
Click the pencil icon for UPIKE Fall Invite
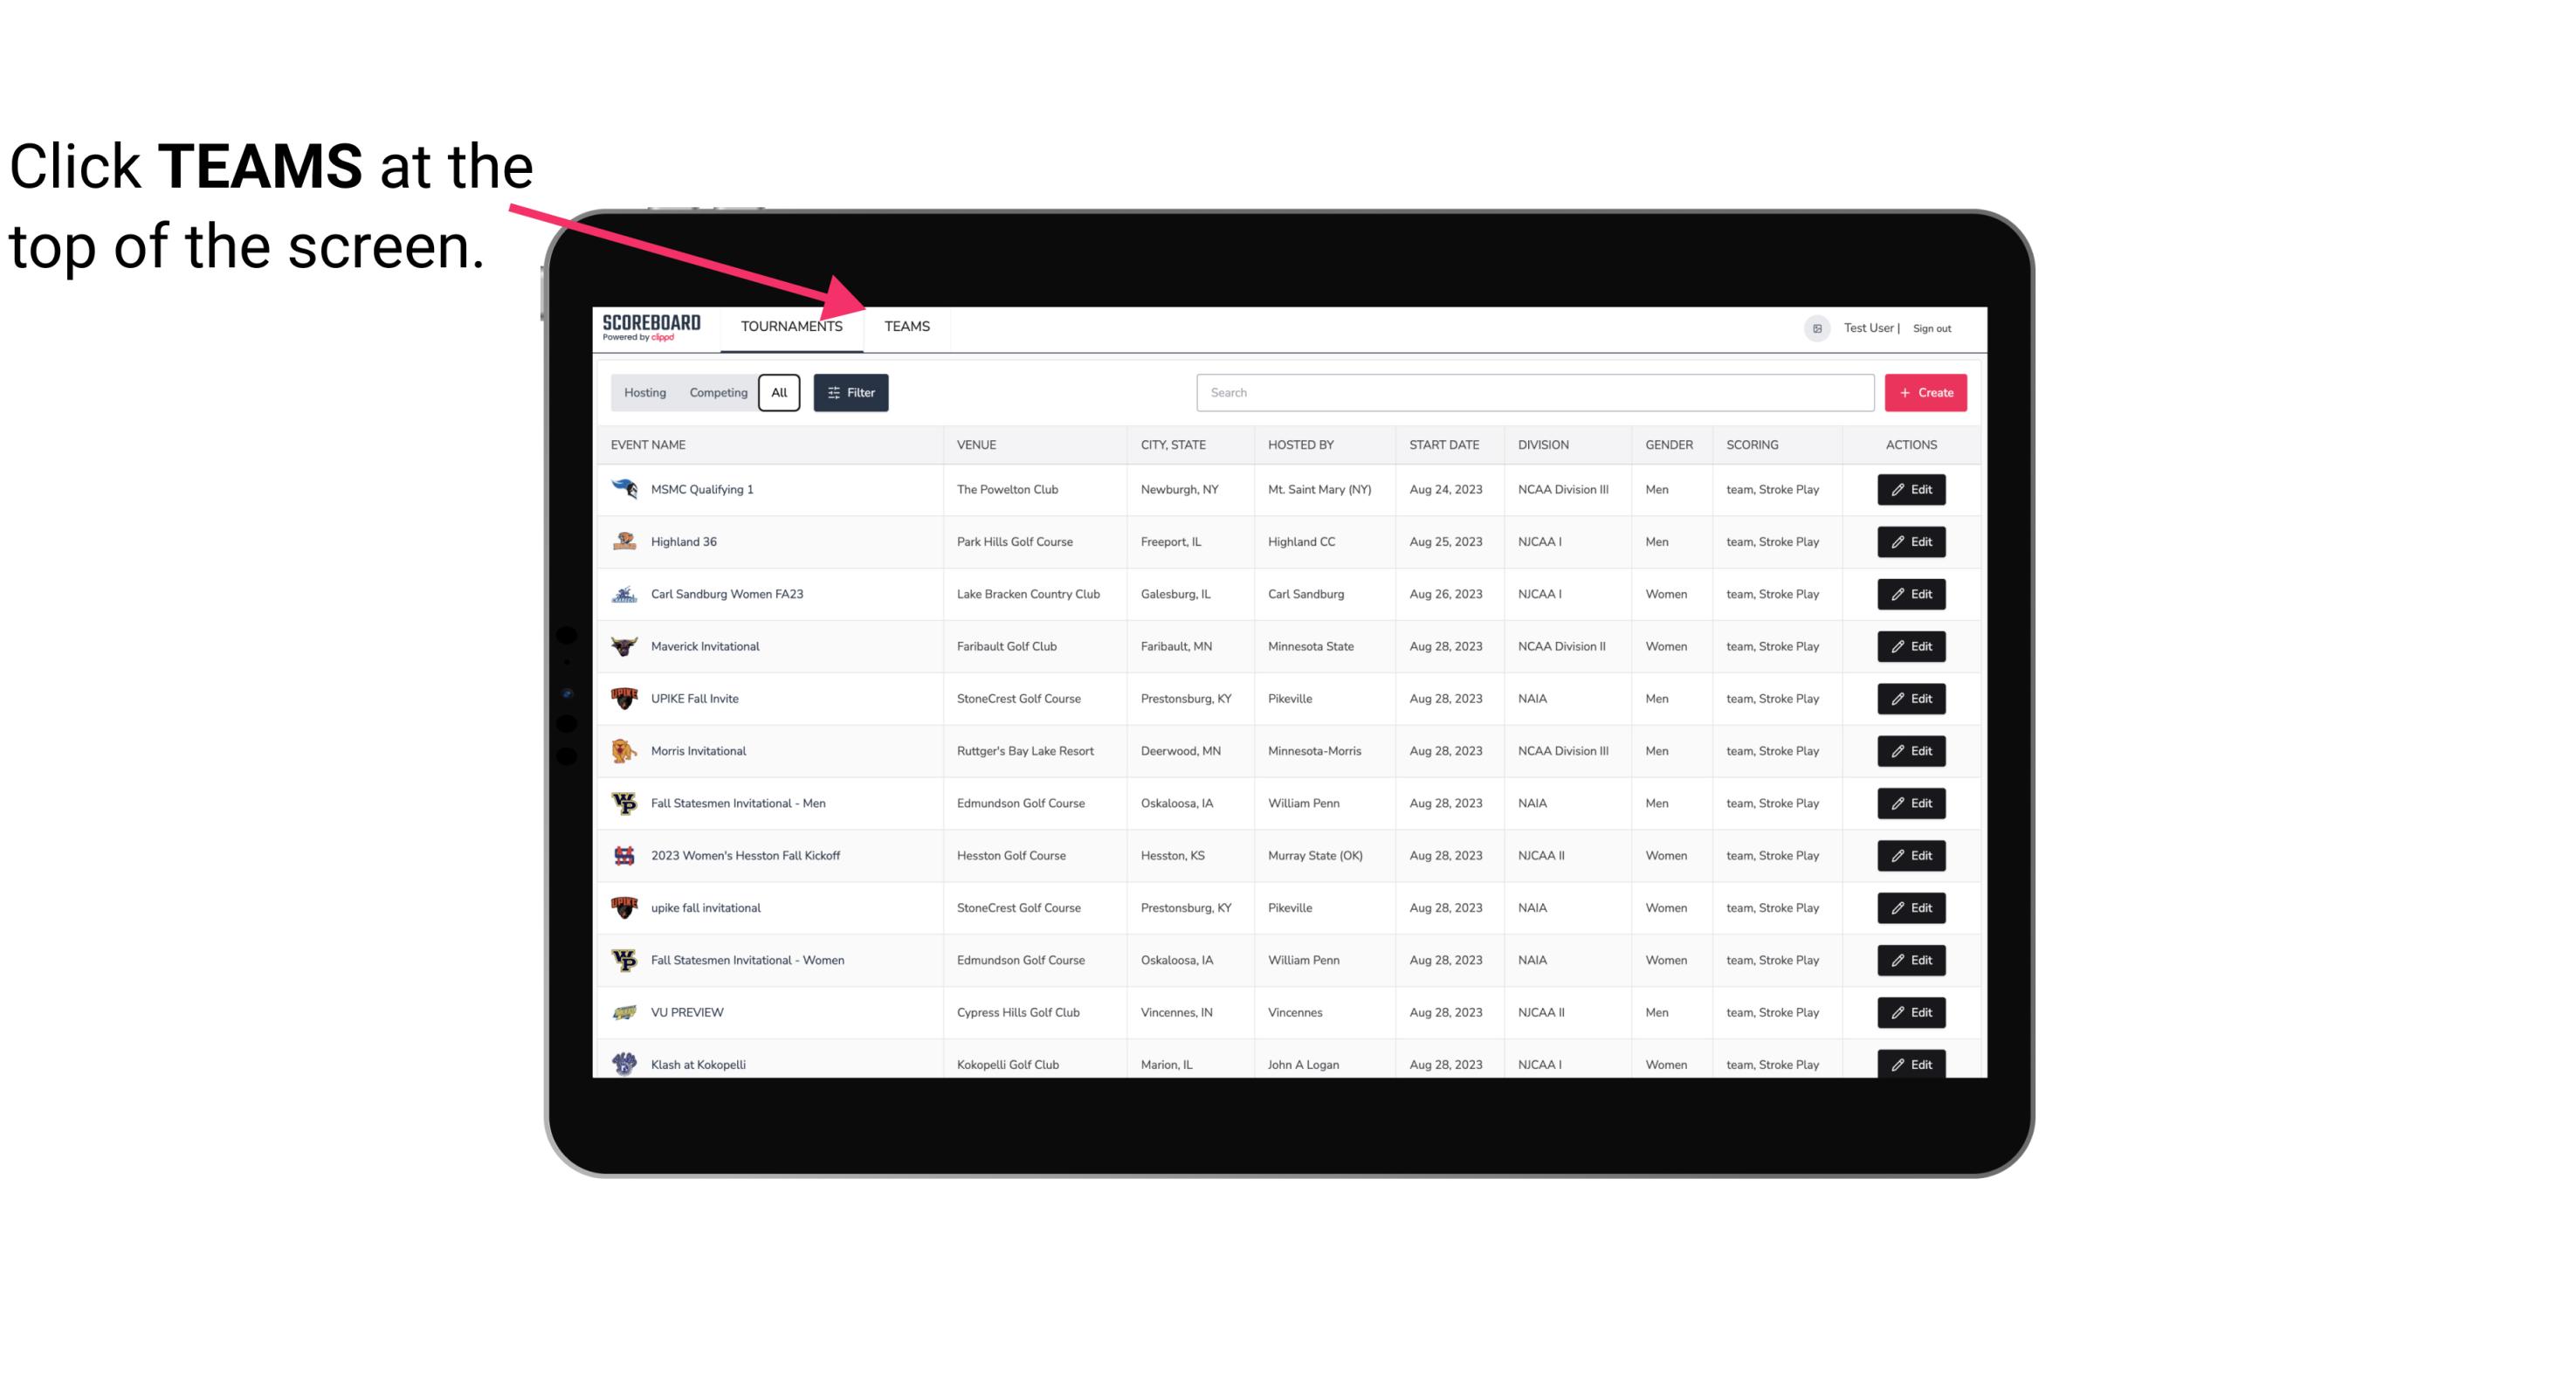[1897, 698]
